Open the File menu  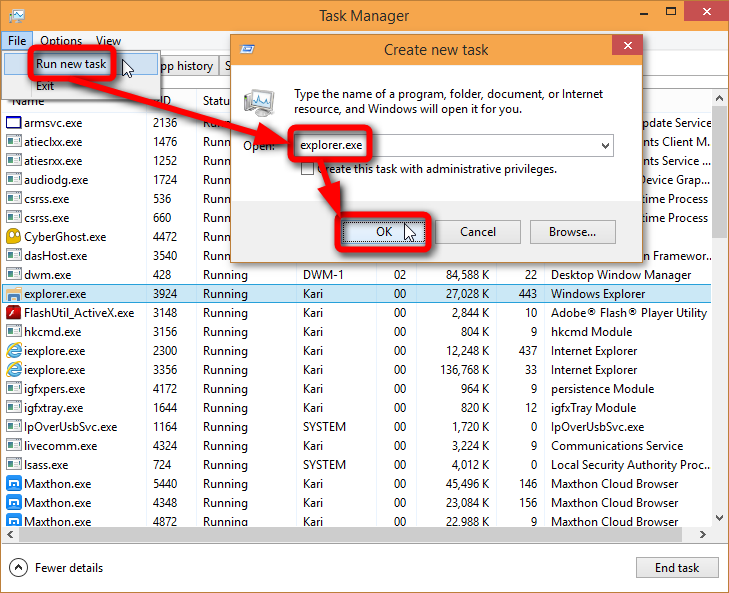[x=17, y=41]
